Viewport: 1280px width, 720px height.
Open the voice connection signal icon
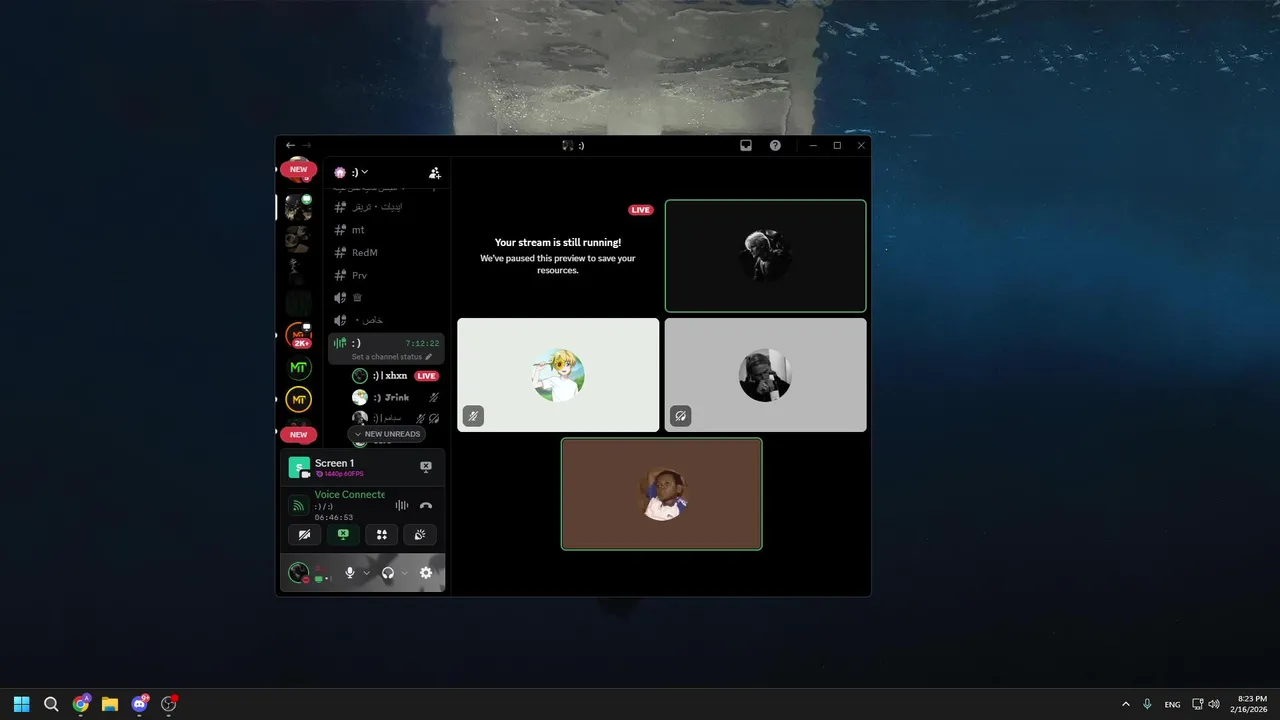(298, 506)
